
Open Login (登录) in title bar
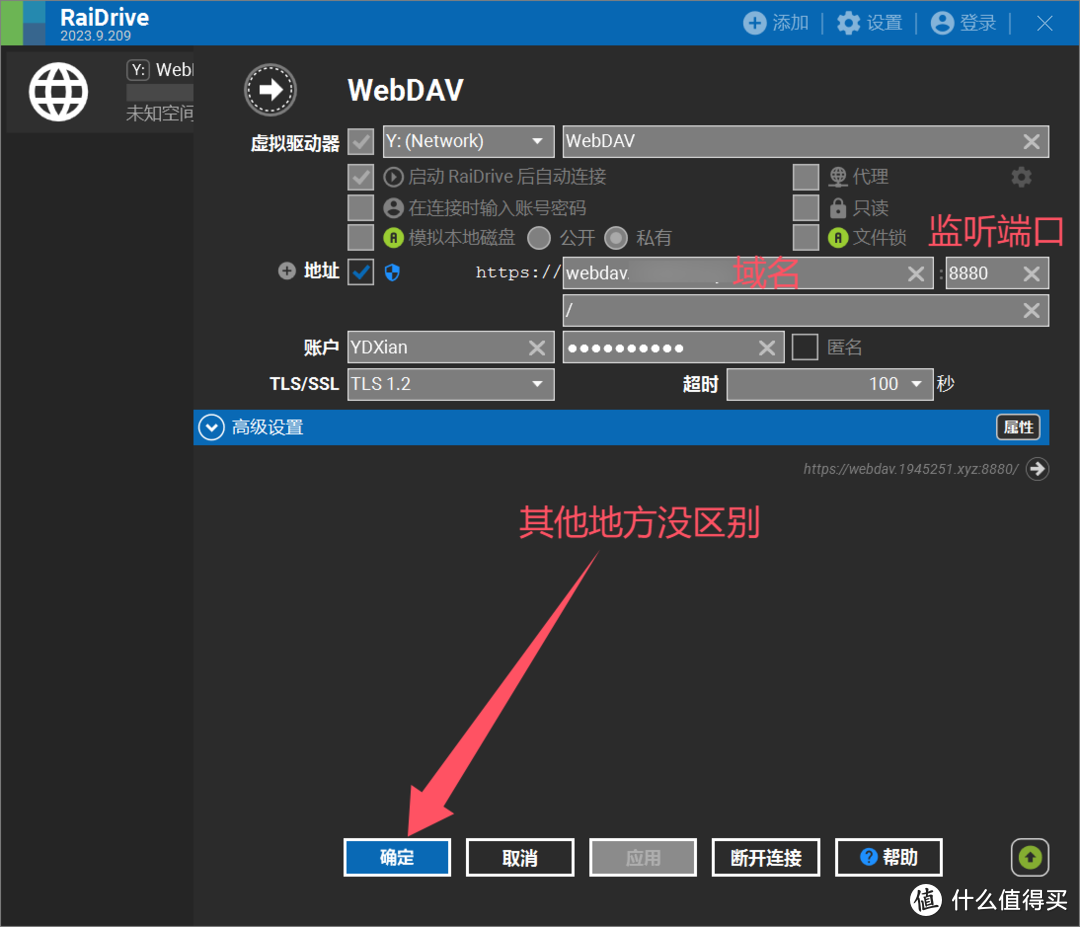click(964, 23)
